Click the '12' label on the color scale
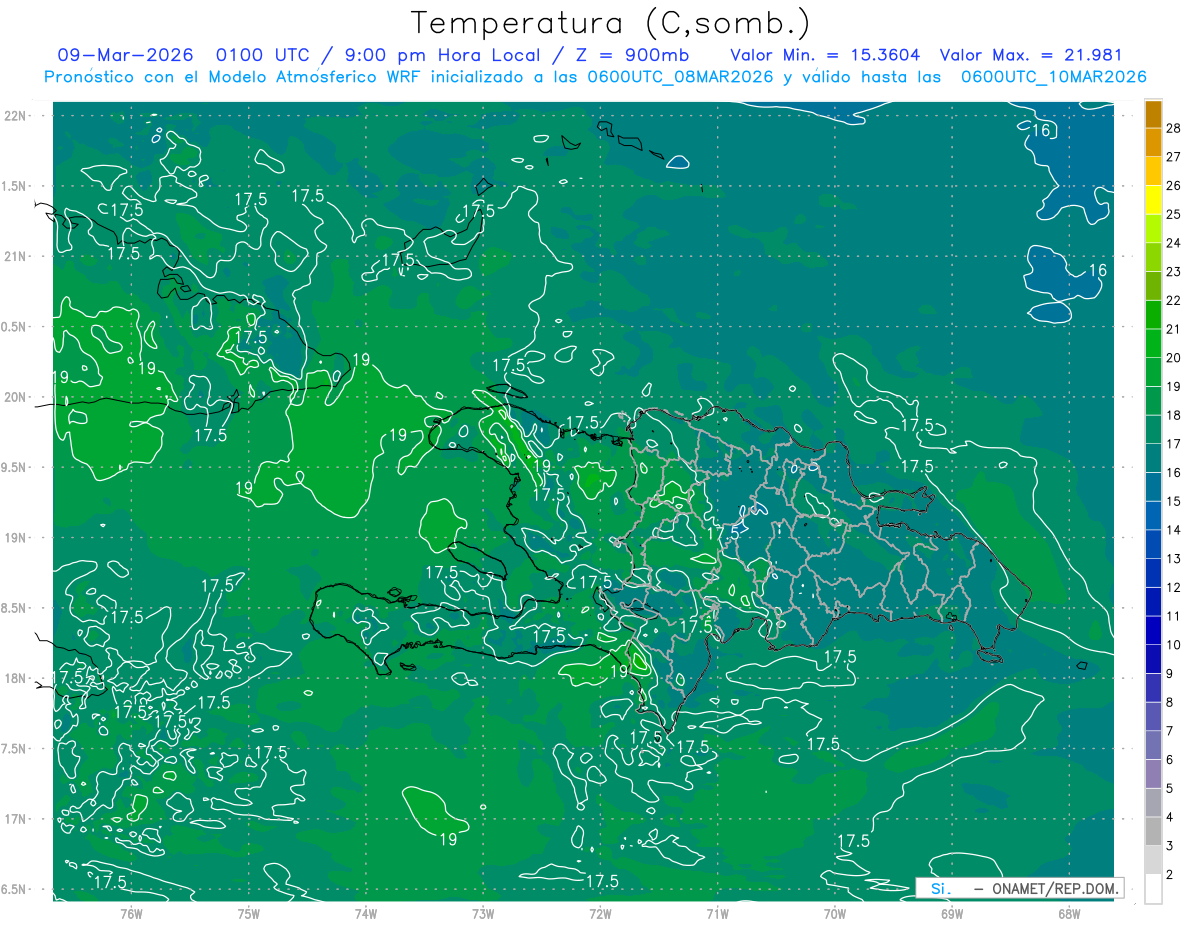 click(1174, 587)
